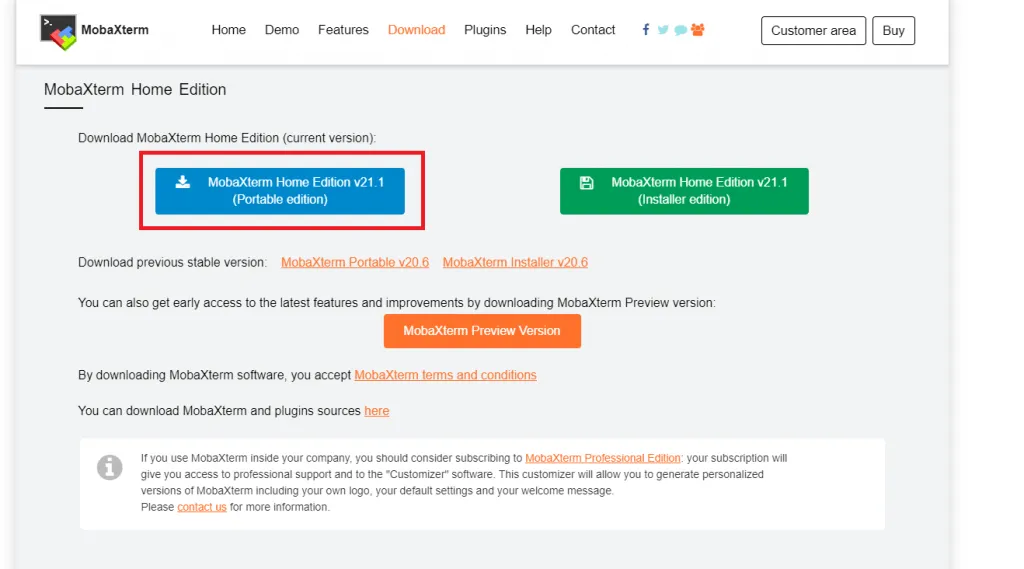The height and width of the screenshot is (569, 1024).
Task: Click the orange community people icon
Action: point(697,29)
